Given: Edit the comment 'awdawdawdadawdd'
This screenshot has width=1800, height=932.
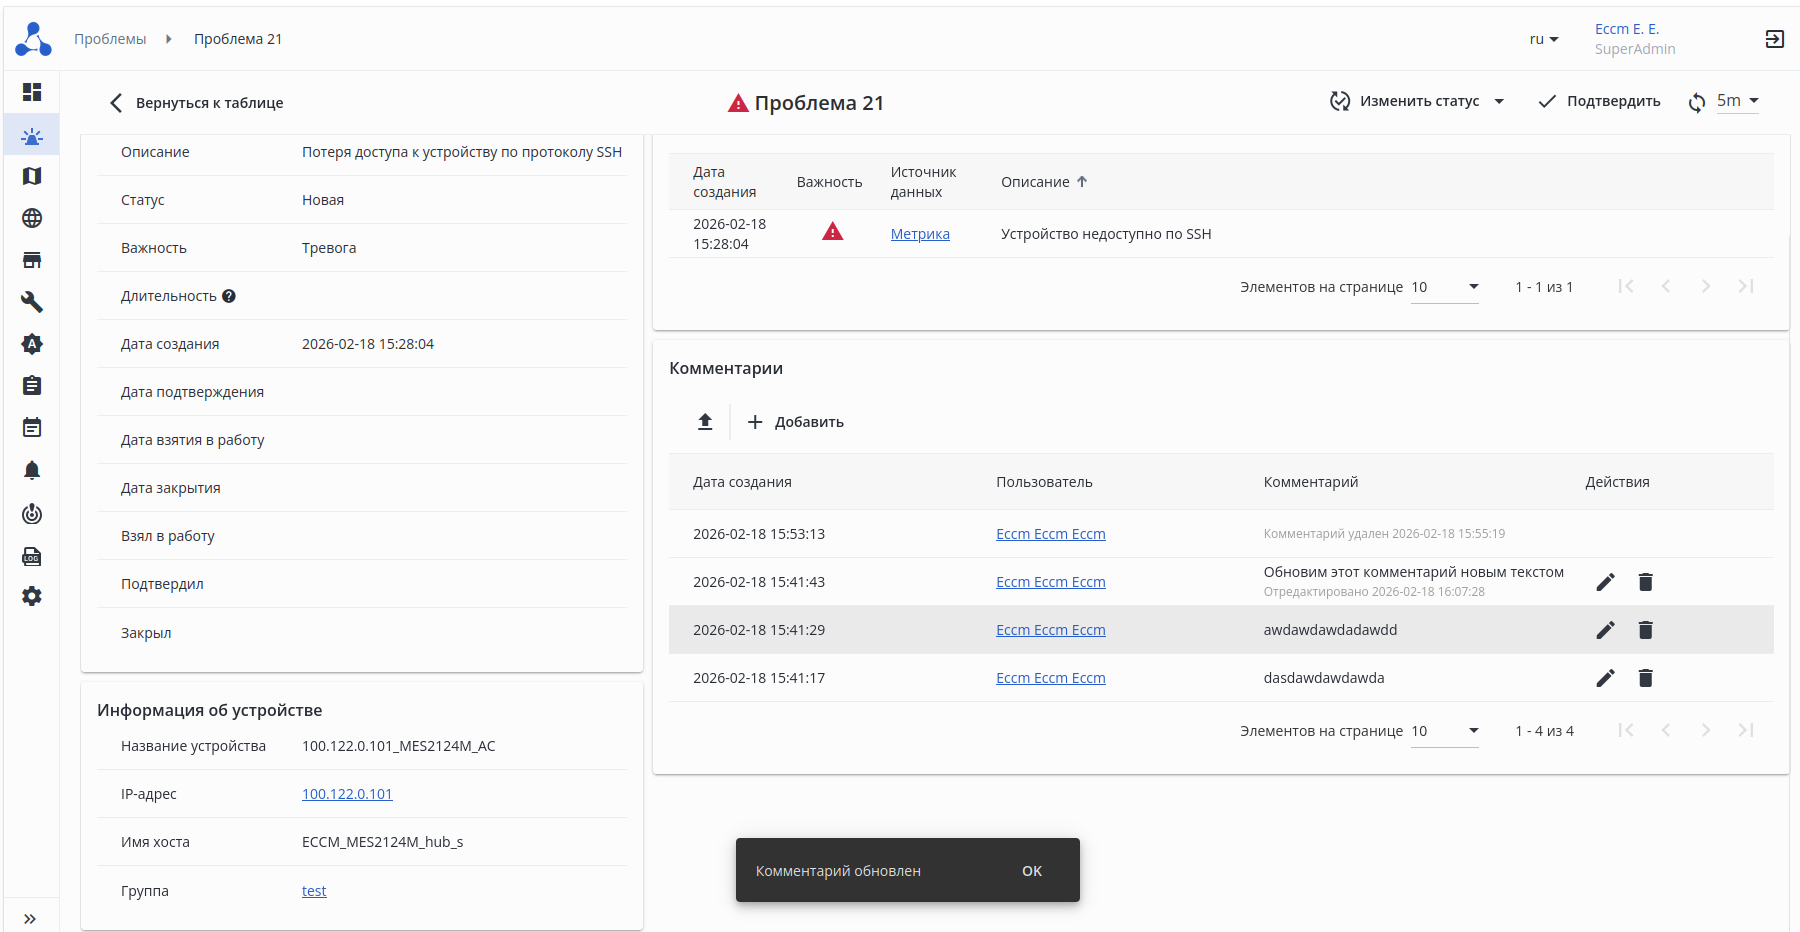Looking at the screenshot, I should pos(1605,630).
